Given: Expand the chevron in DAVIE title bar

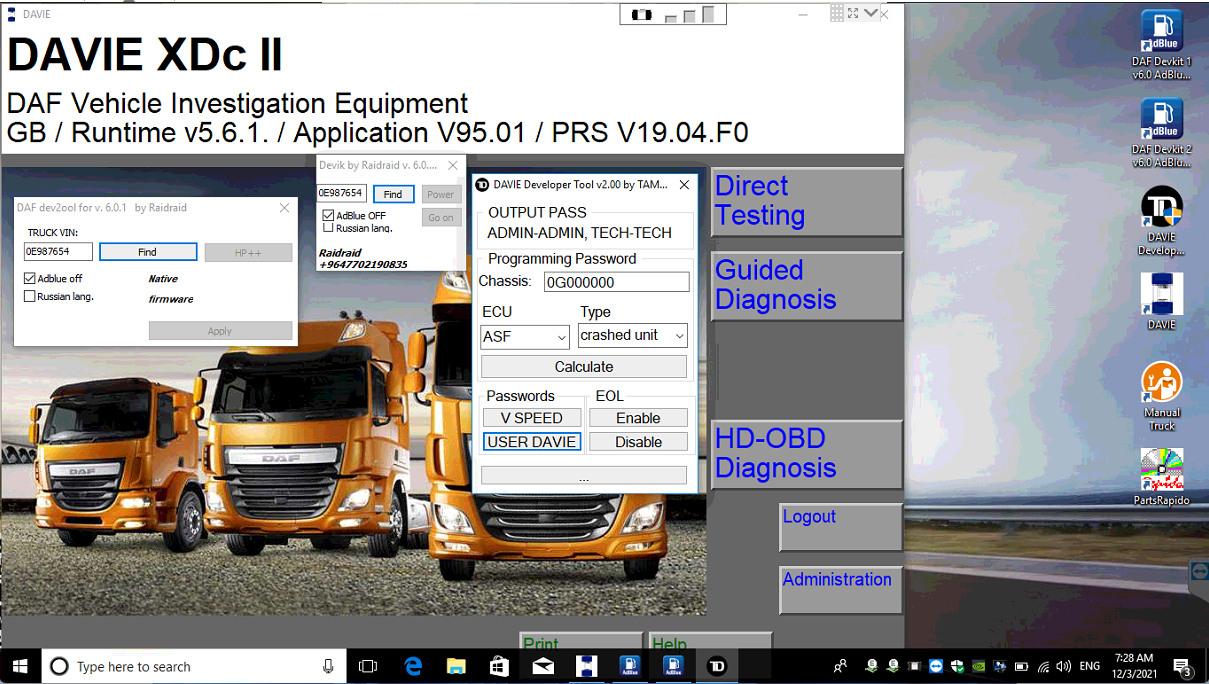Looking at the screenshot, I should 871,13.
